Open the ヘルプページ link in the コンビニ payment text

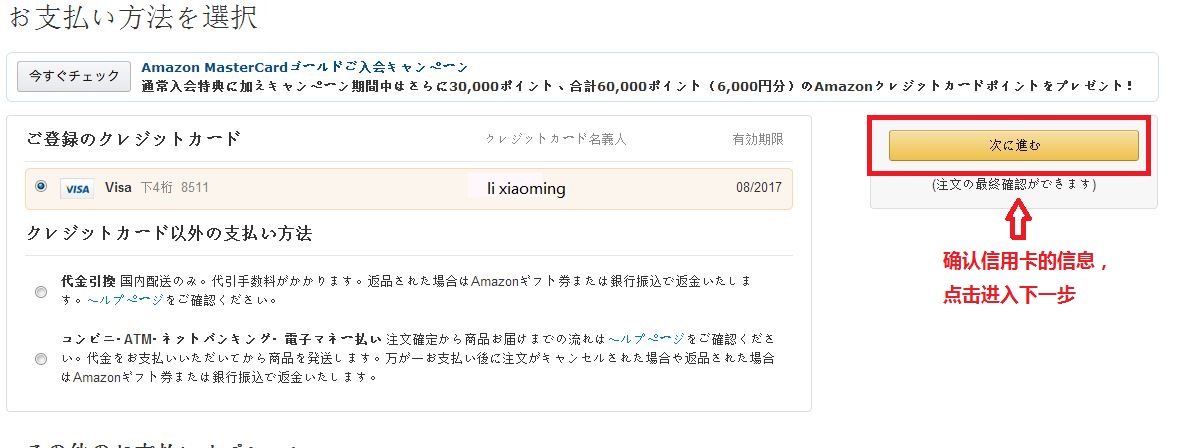click(646, 338)
